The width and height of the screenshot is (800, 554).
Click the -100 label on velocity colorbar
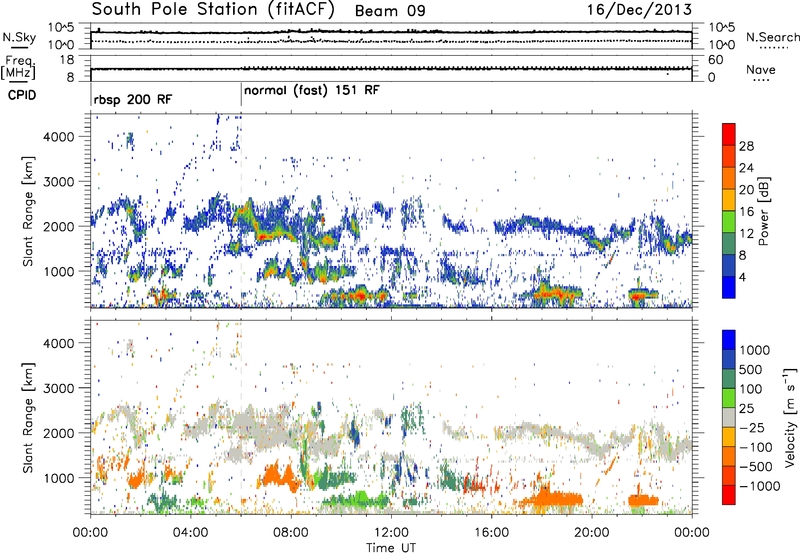click(755, 447)
